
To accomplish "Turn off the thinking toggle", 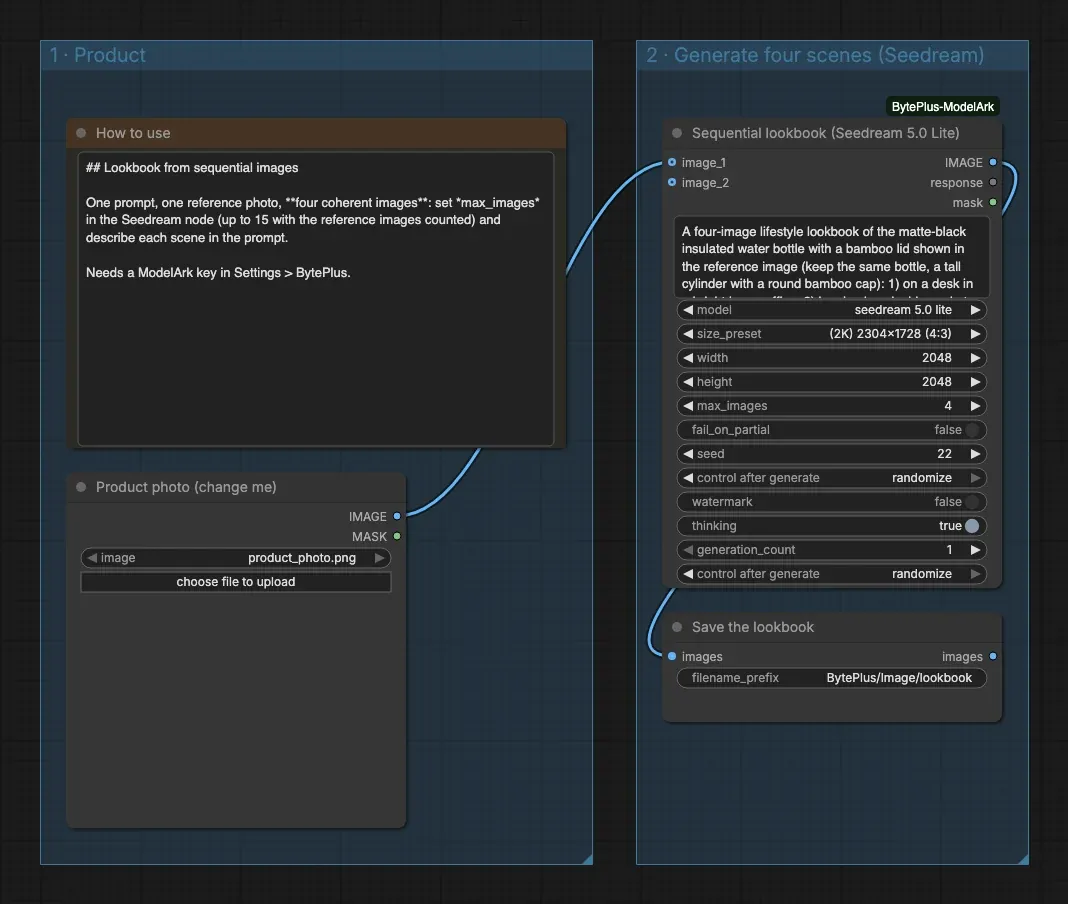I will (x=972, y=526).
